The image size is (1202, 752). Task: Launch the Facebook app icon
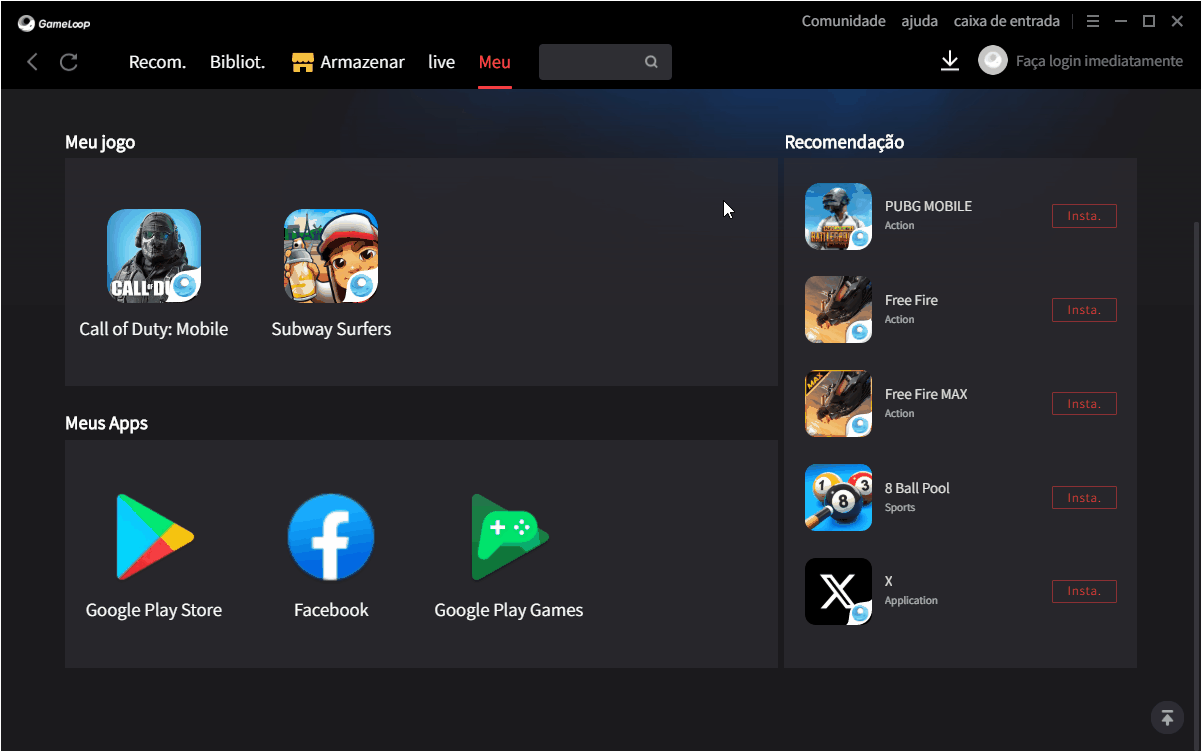[331, 537]
